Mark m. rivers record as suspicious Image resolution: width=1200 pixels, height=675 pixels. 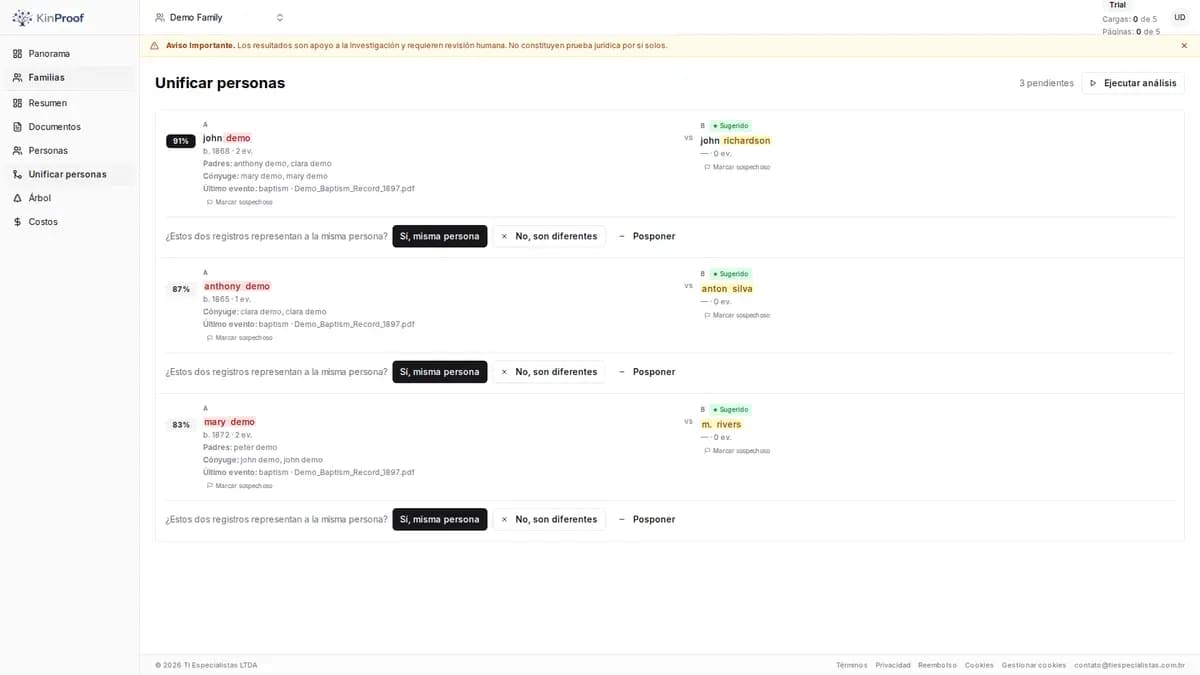click(737, 451)
